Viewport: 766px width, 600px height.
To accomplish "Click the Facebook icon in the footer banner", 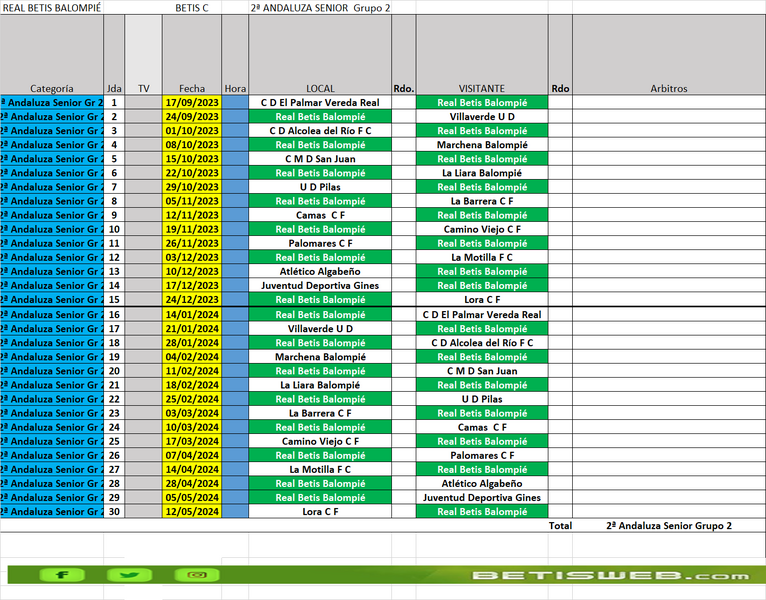I will click(x=62, y=575).
